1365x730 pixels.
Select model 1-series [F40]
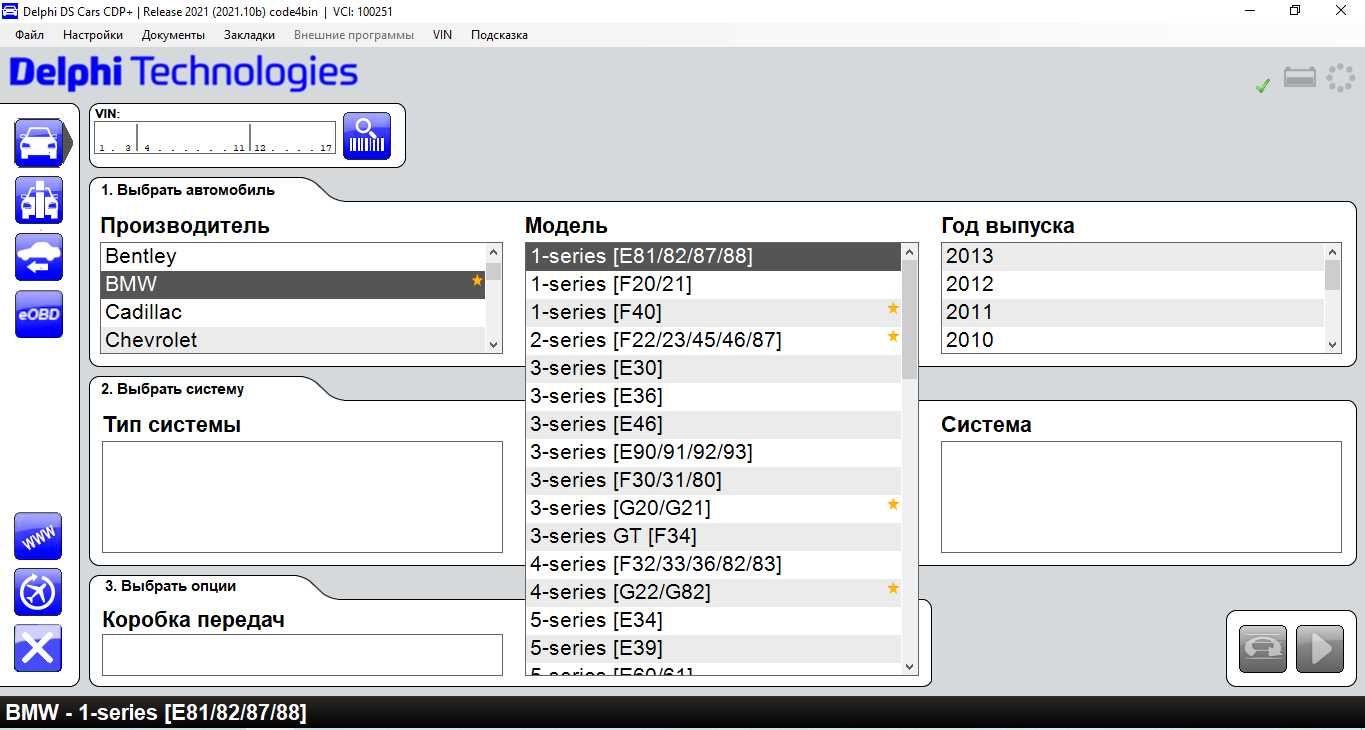pos(713,312)
